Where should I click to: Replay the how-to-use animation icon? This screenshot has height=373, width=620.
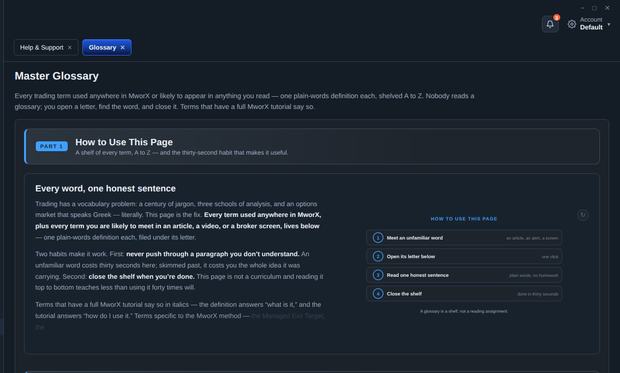tap(582, 215)
